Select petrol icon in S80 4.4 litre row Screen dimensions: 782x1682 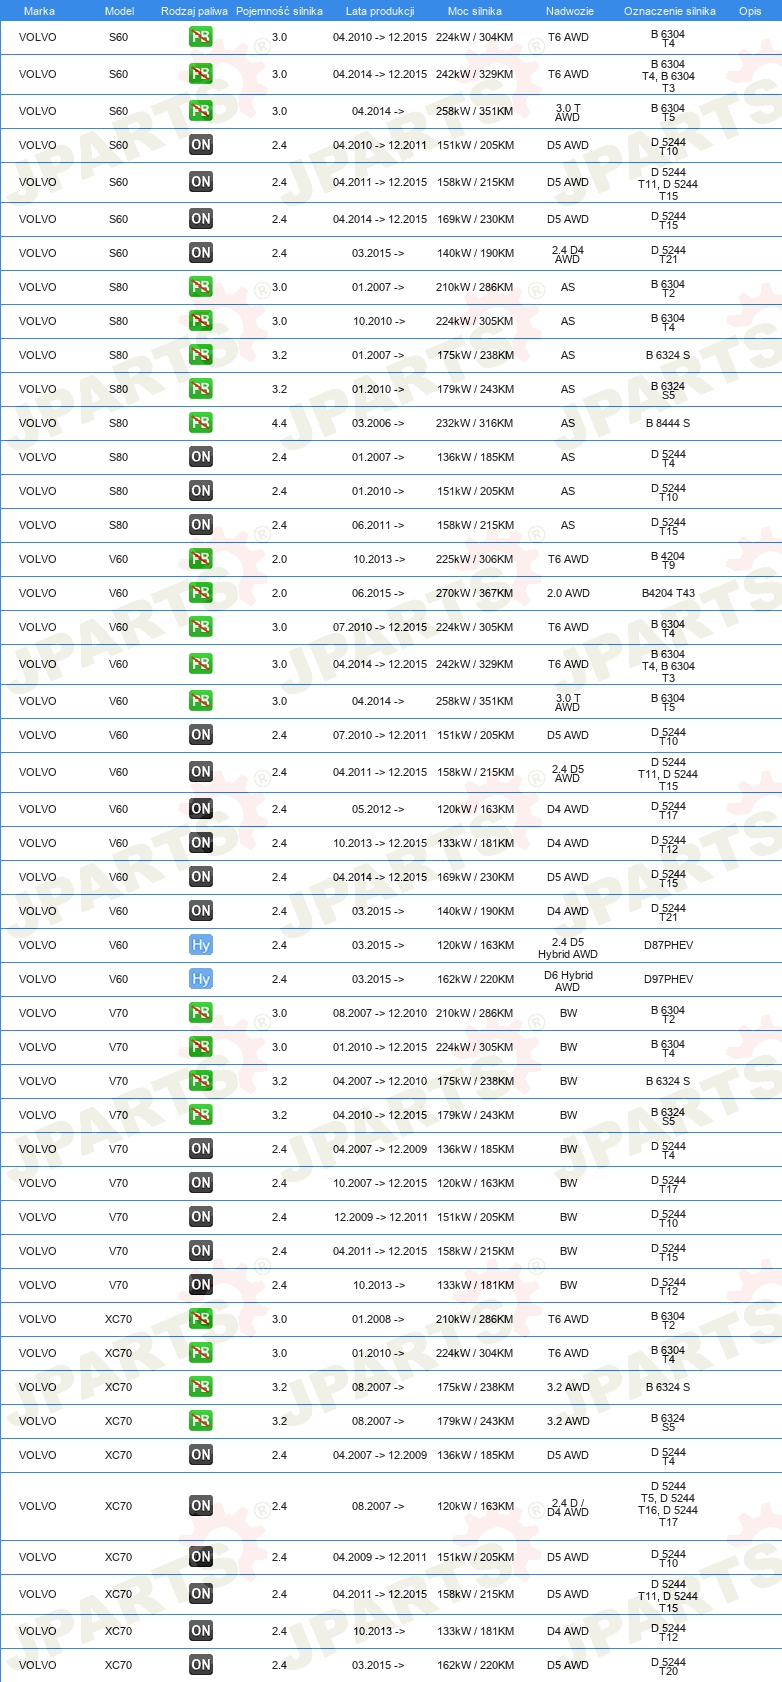click(x=201, y=423)
